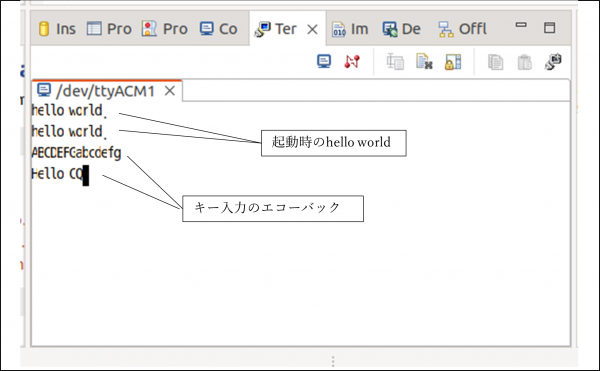Image resolution: width=600 pixels, height=371 pixels.
Task: Click the toggle command input field icon
Action: 395,62
